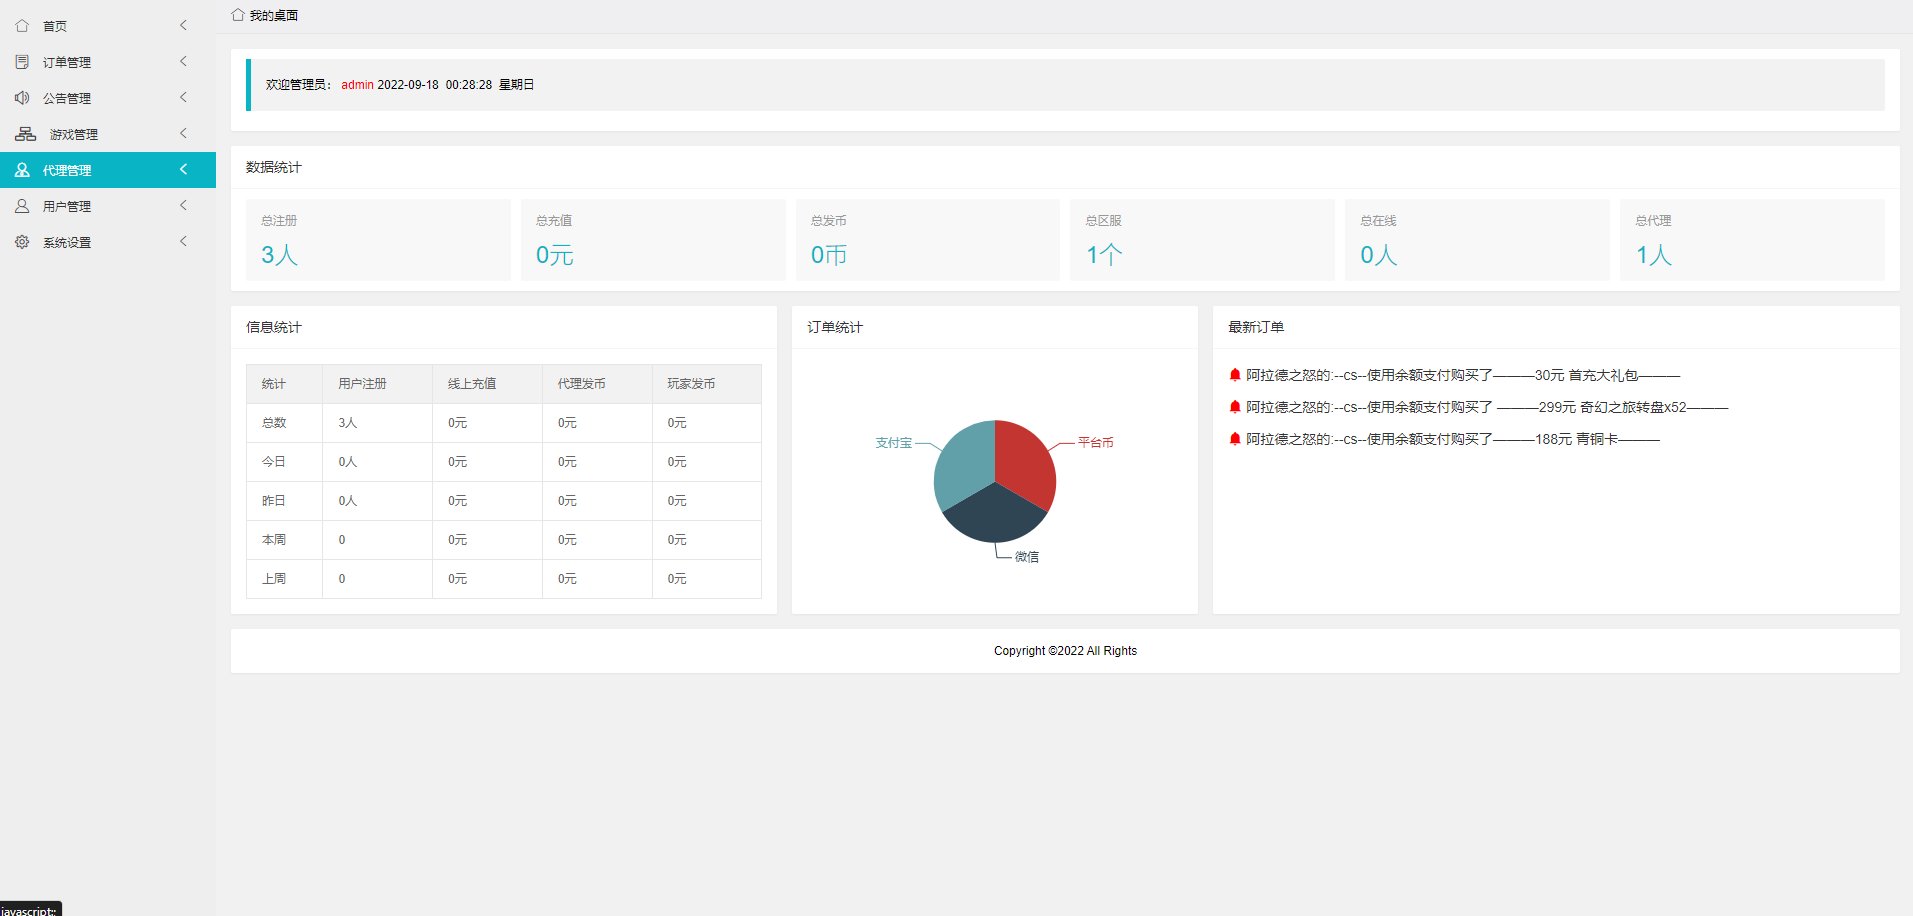Expand the 游戏管理 chevron arrow

tap(183, 134)
